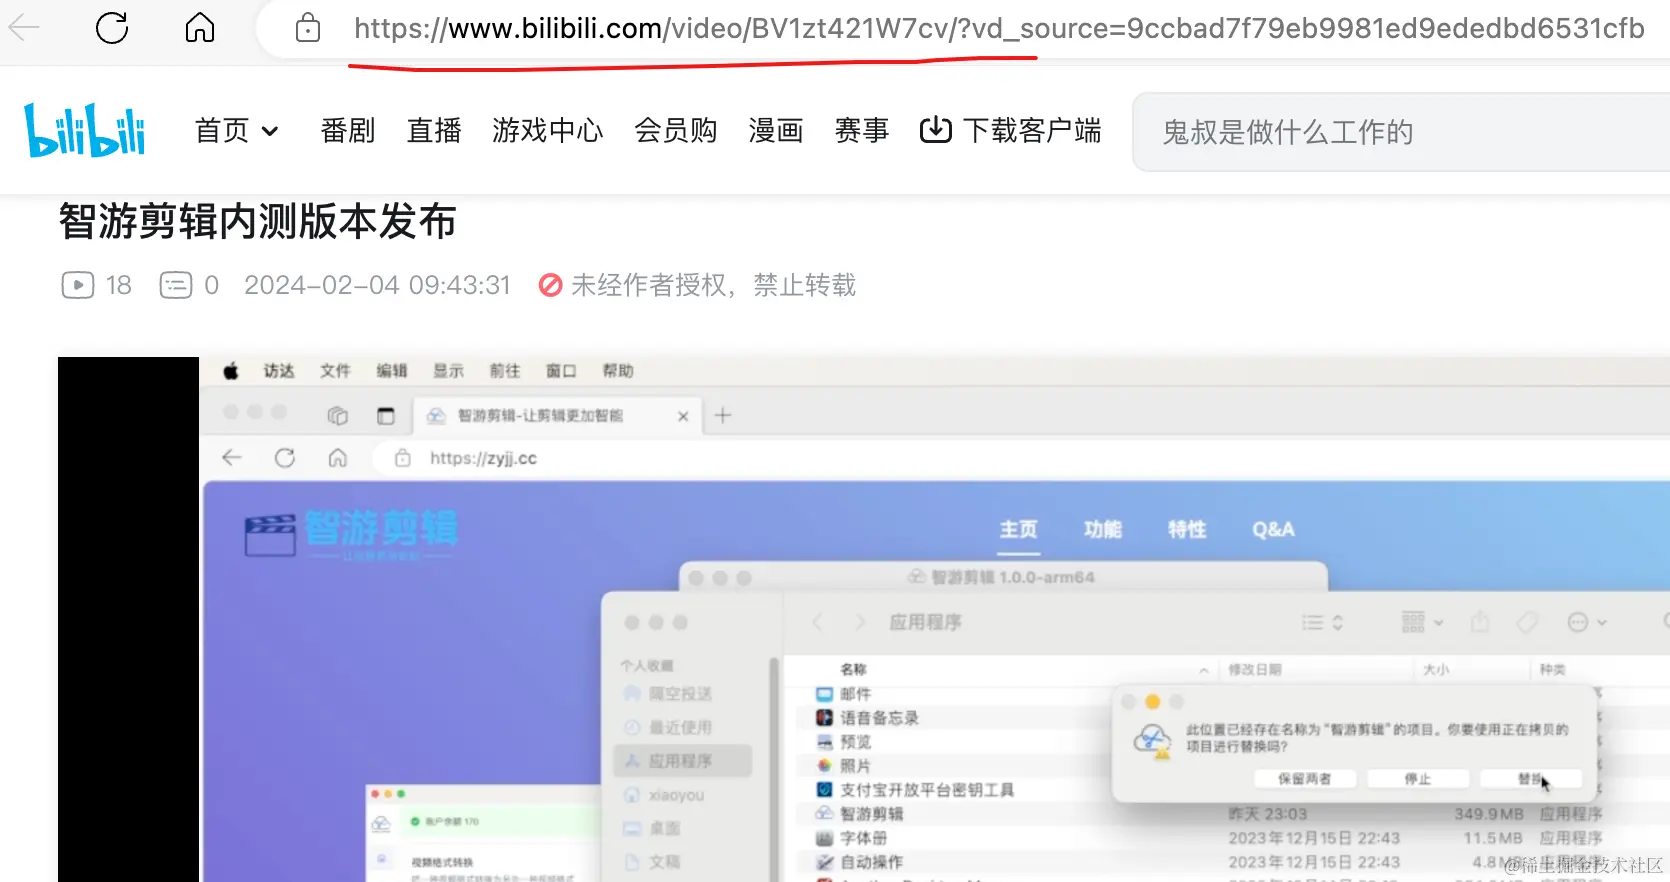Open the 赛事 section
The image size is (1670, 882).
point(862,130)
